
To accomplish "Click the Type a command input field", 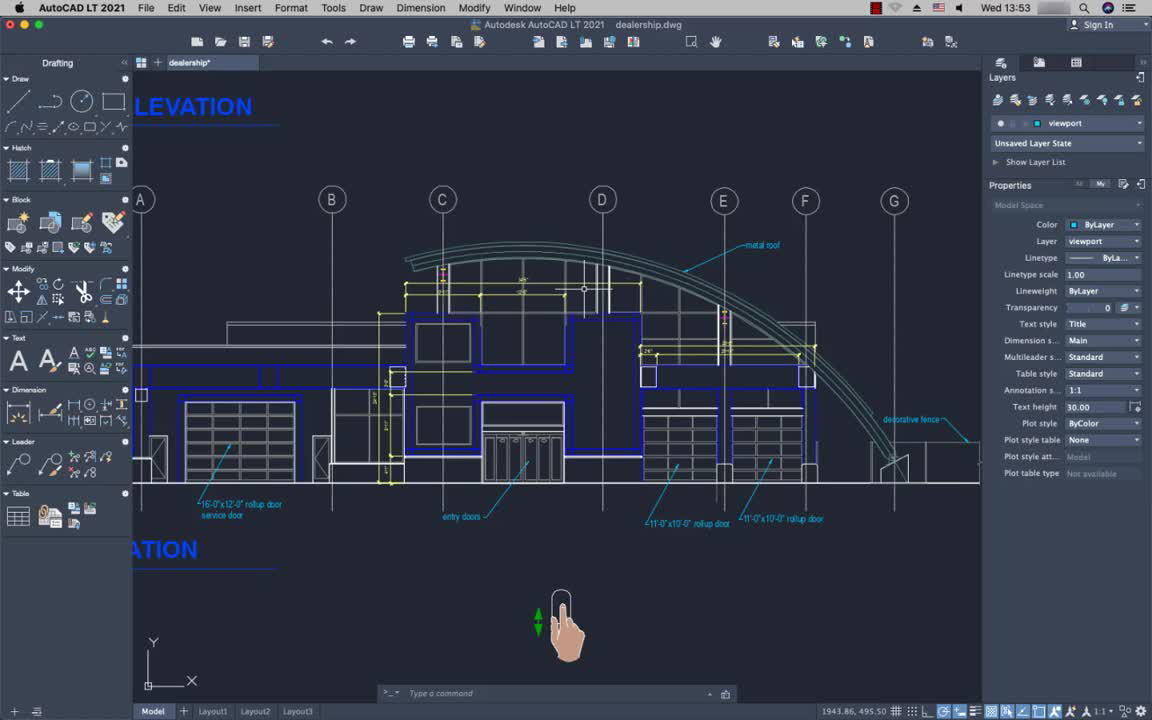I will coord(557,694).
